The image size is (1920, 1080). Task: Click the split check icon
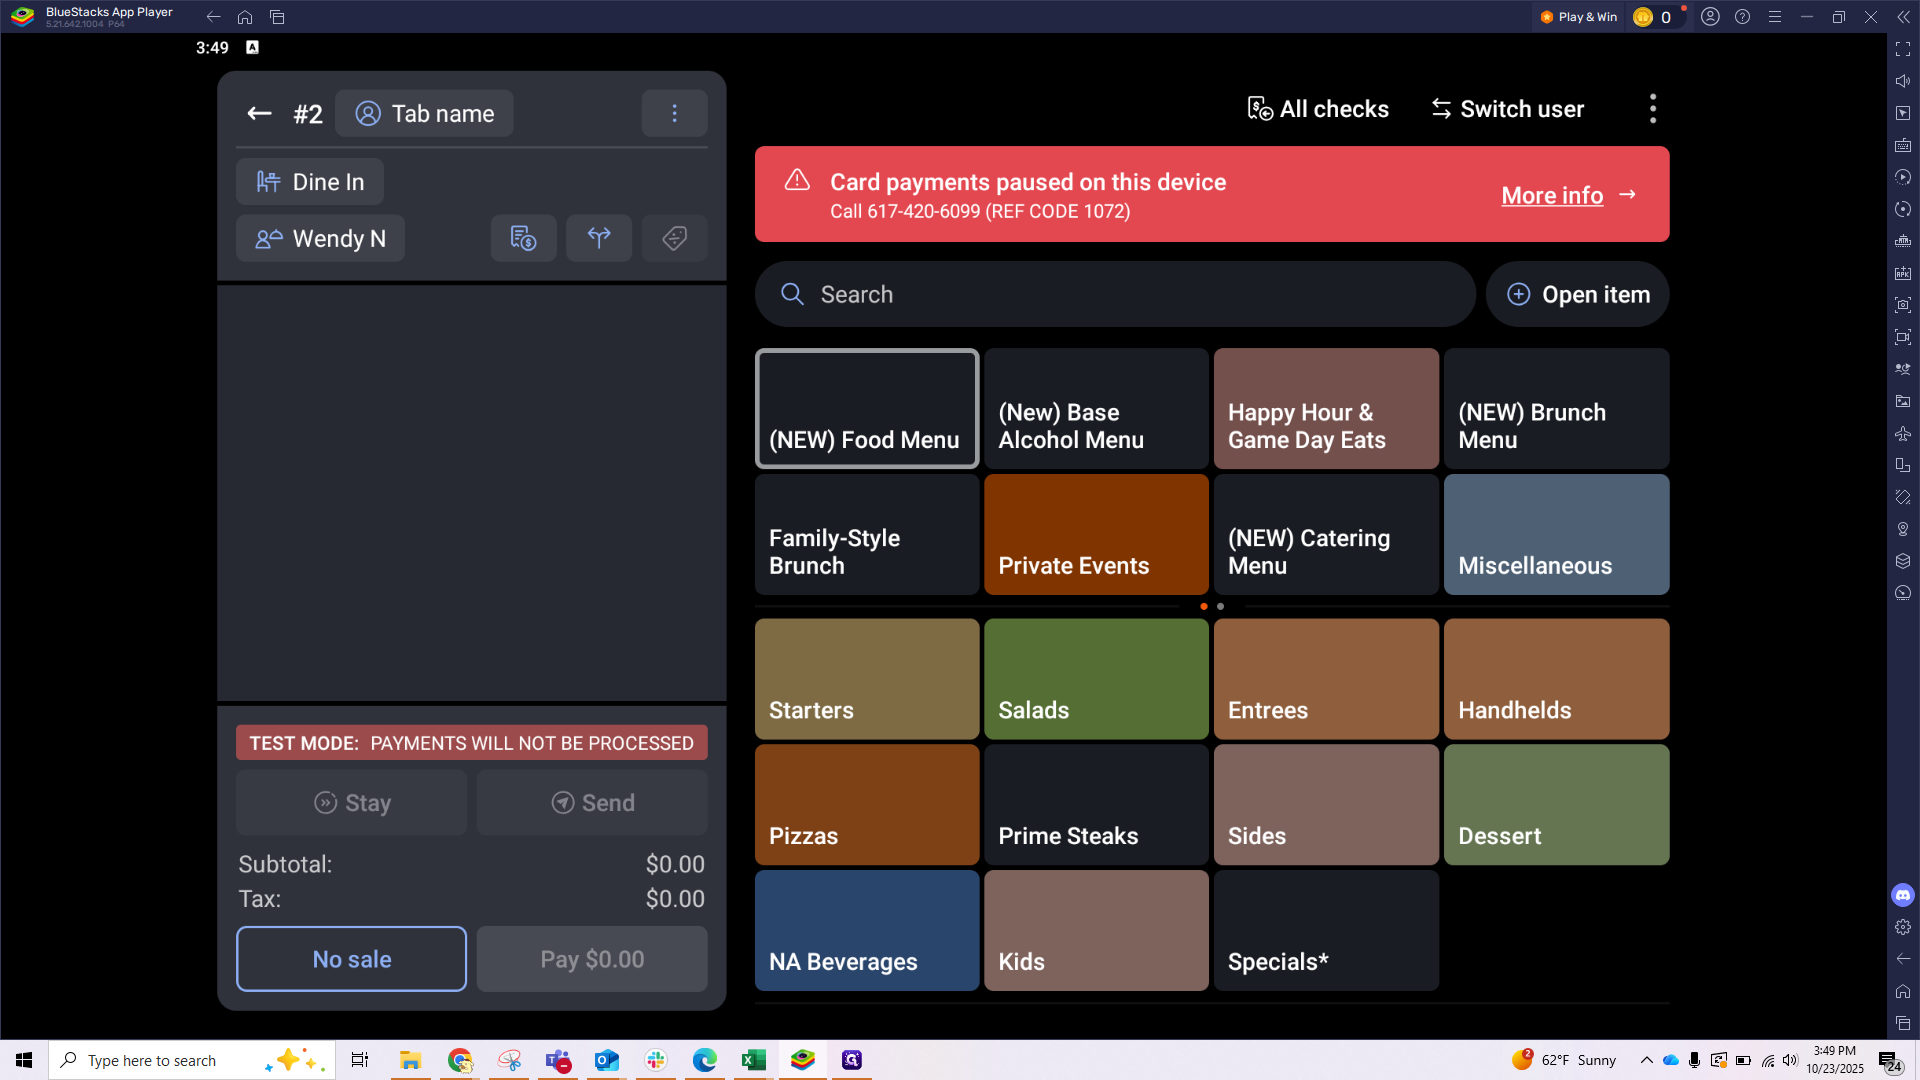599,238
